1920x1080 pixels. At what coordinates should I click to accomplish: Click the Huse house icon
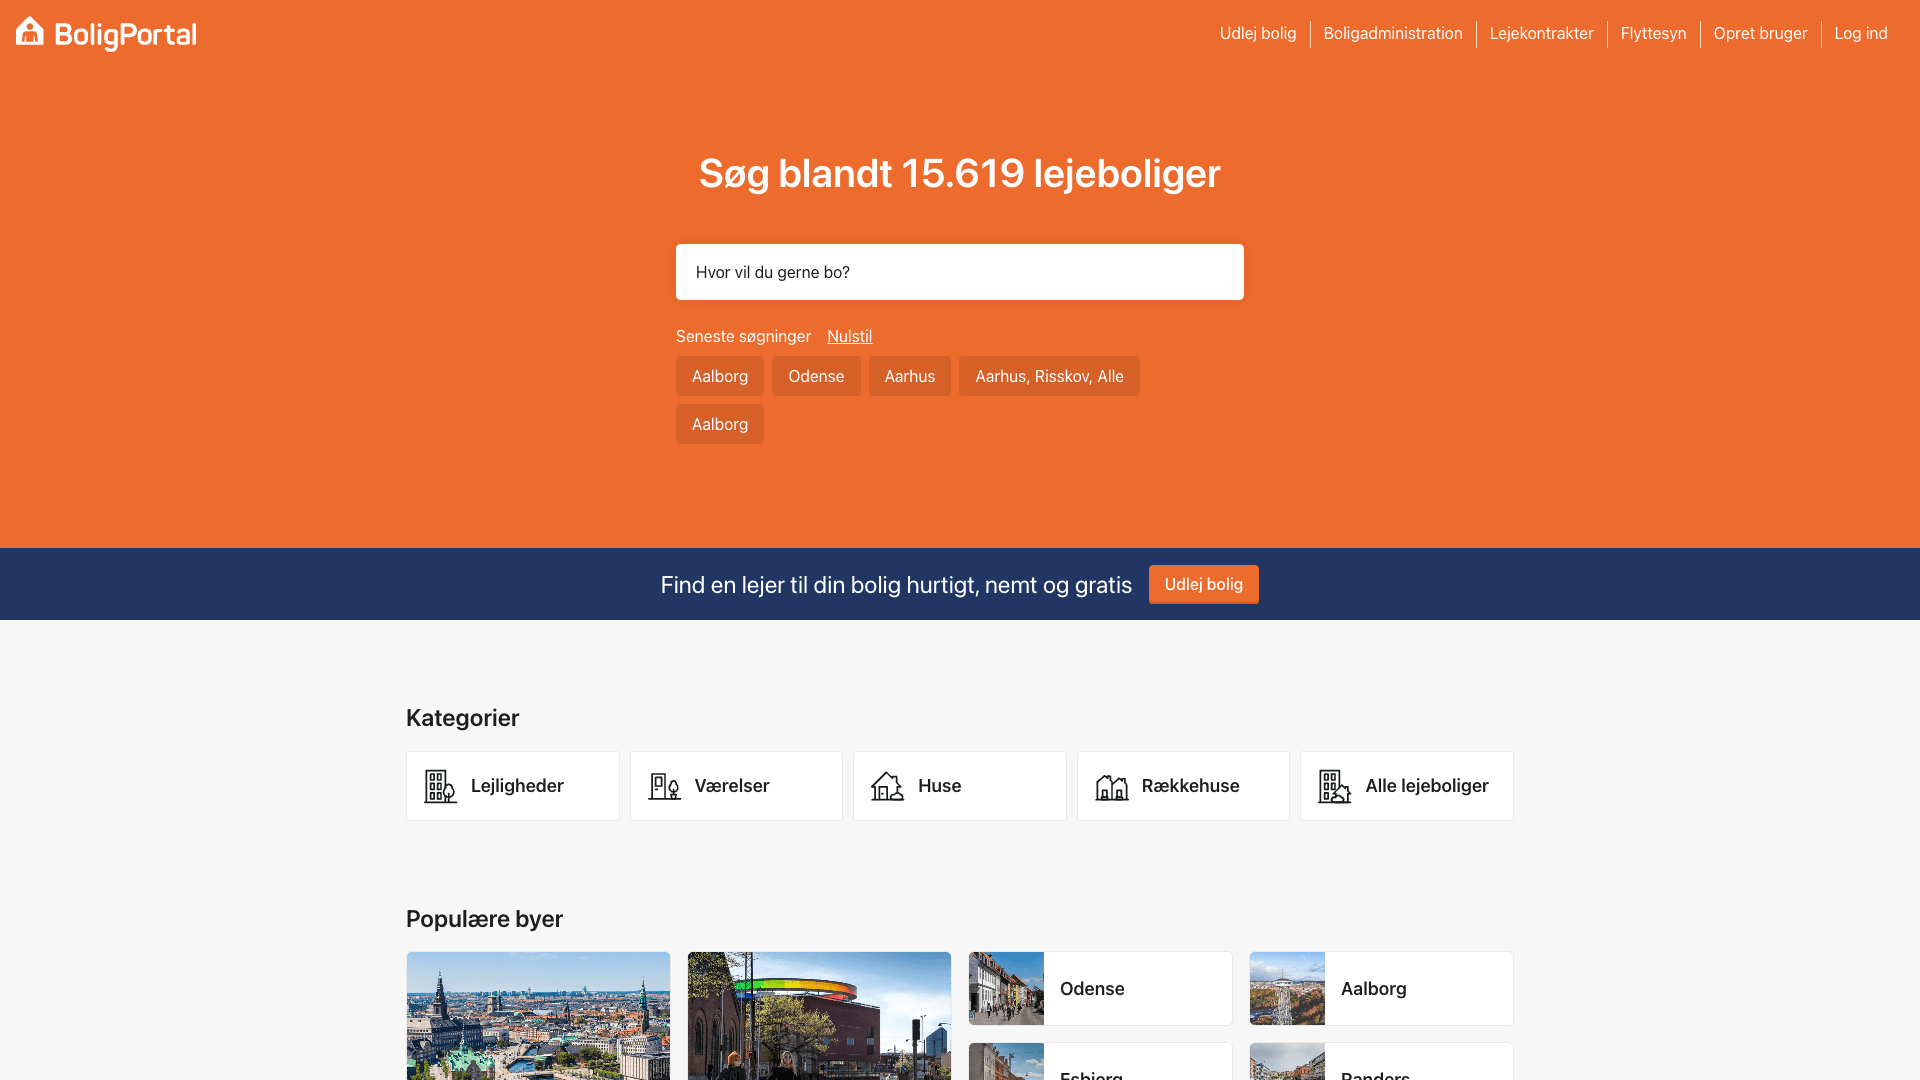(x=887, y=786)
